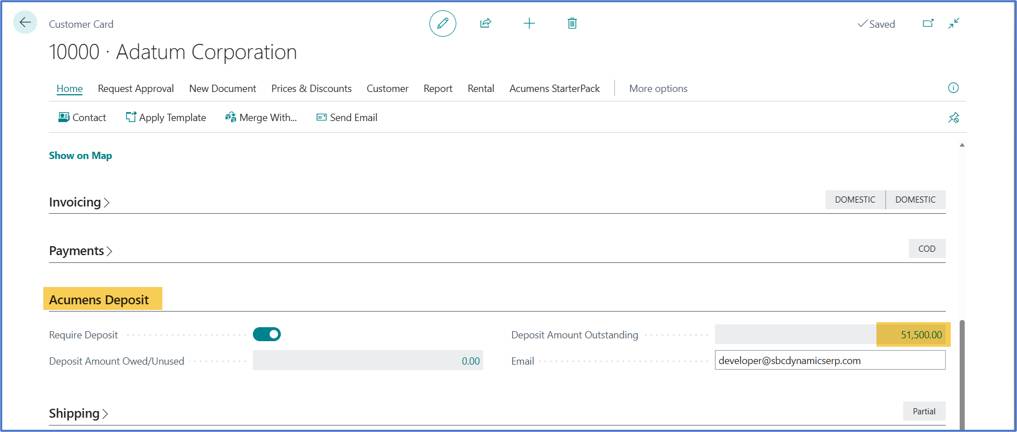Click the 10000 · Adatum Corporation title
This screenshot has width=1017, height=432.
pos(173,52)
